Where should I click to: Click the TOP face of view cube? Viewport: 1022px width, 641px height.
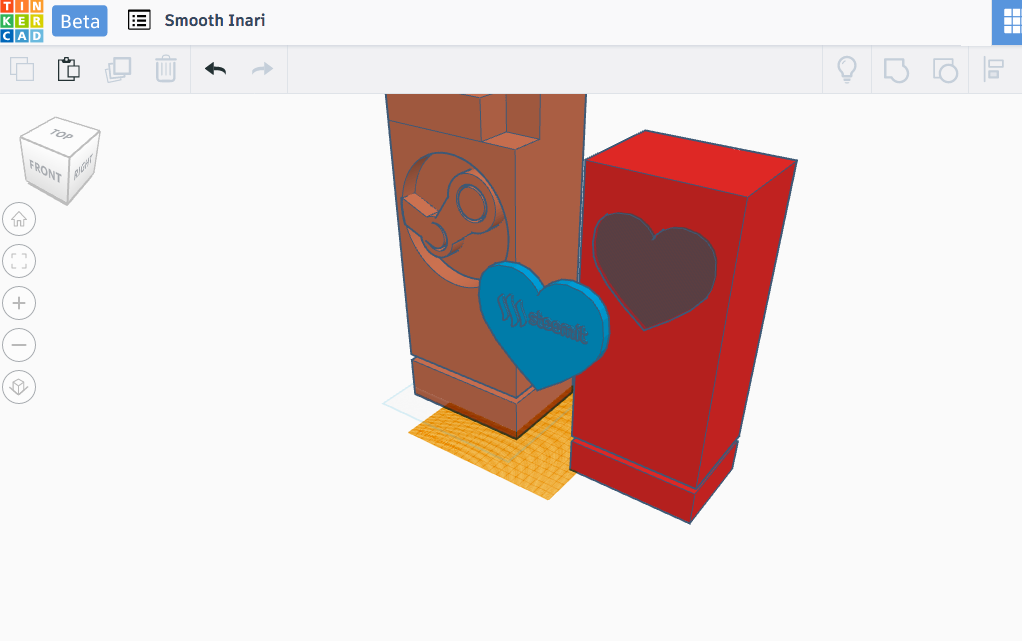coord(61,134)
